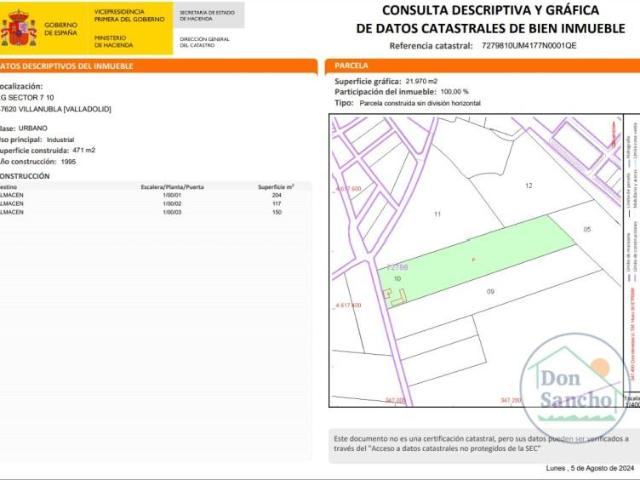Select surface cell '150'

coord(277,212)
